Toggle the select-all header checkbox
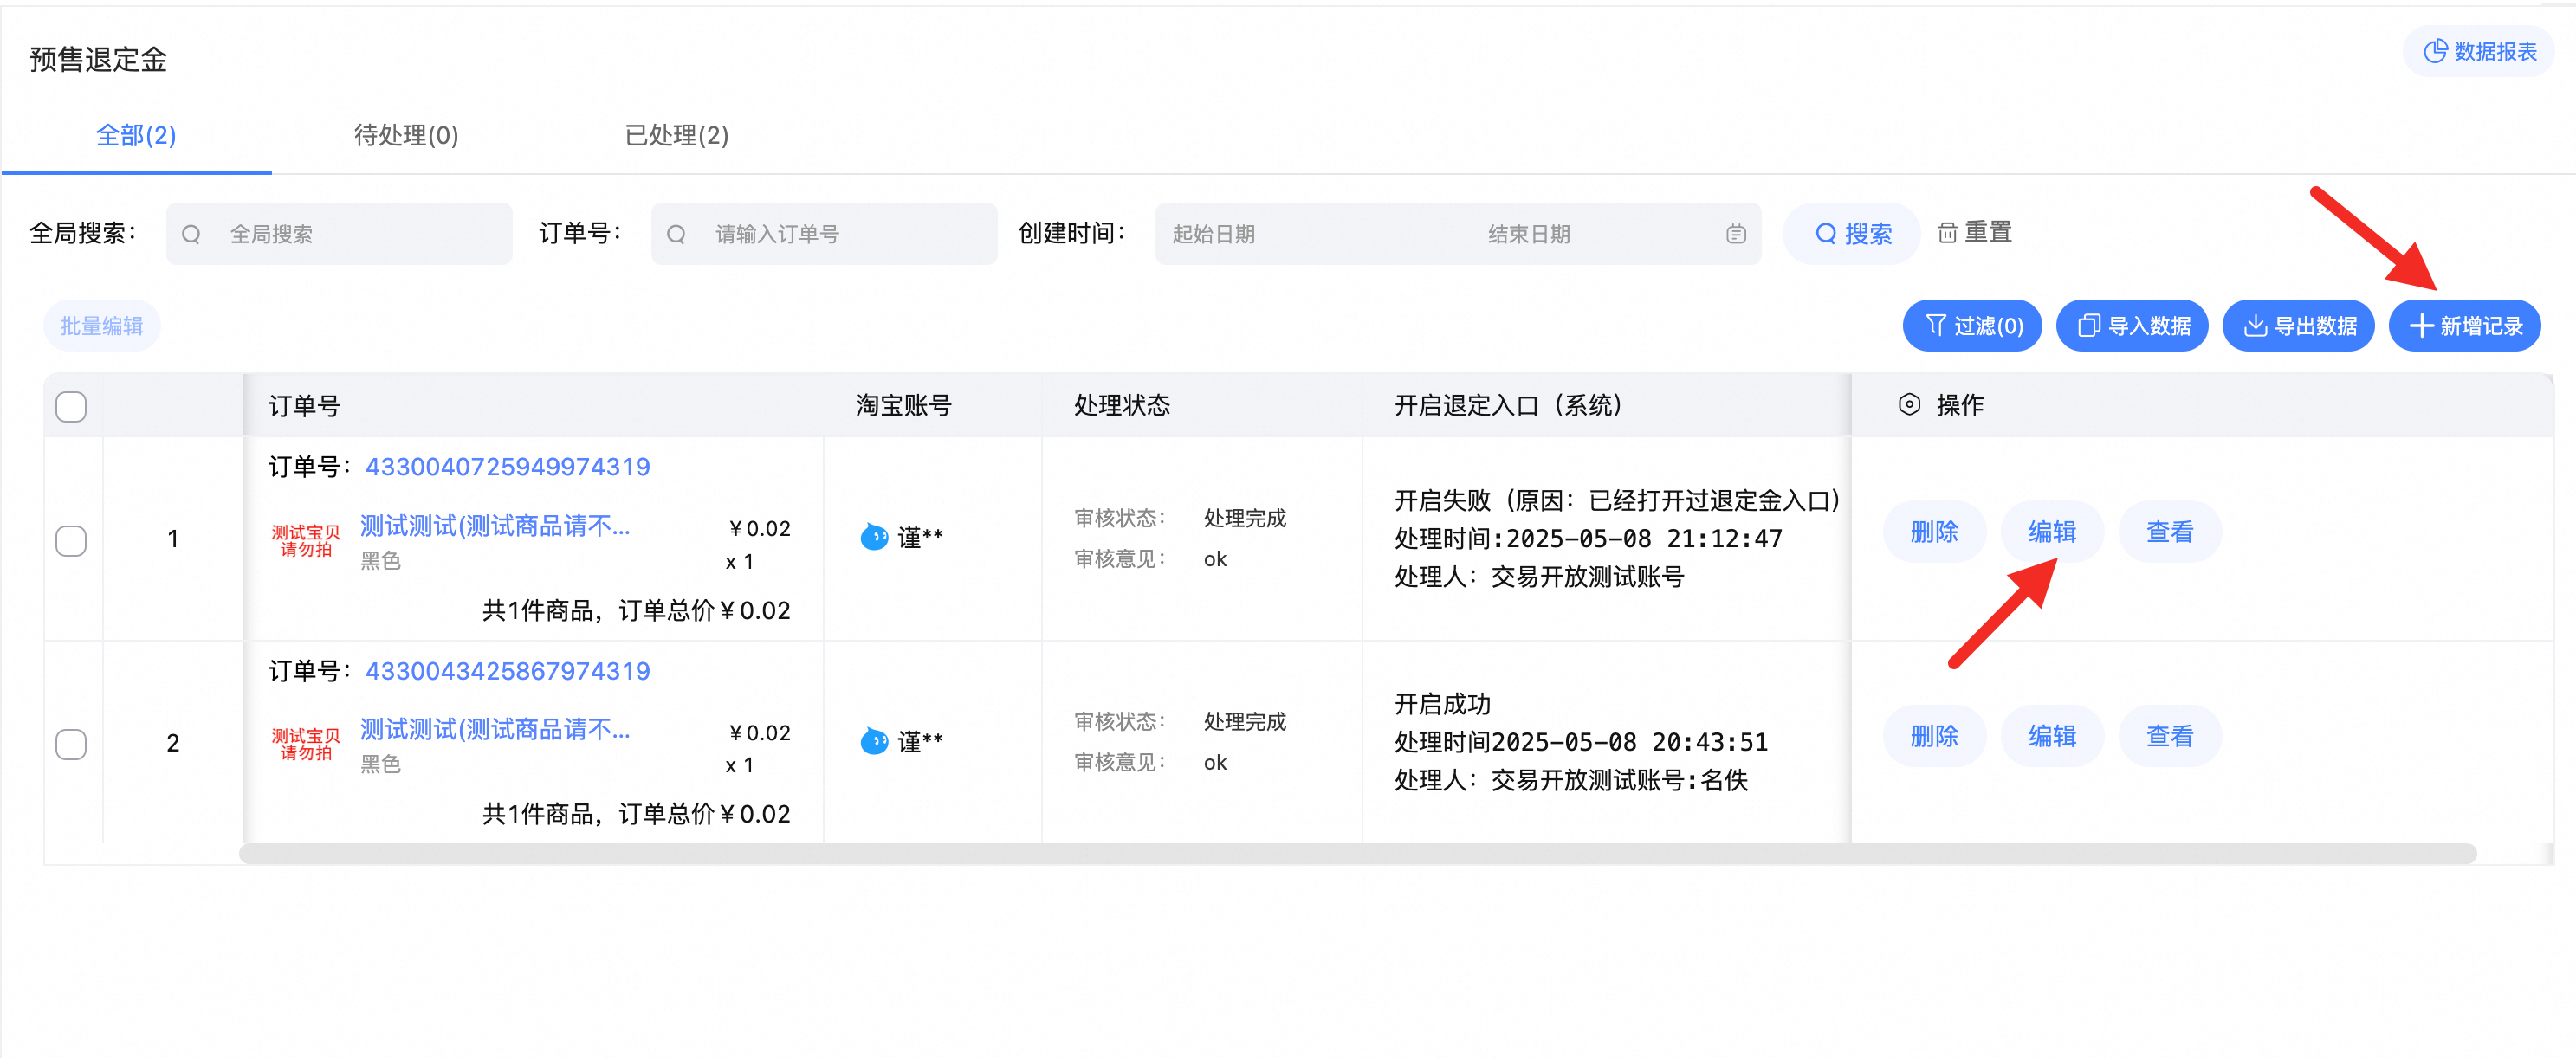The width and height of the screenshot is (2576, 1058). tap(71, 407)
